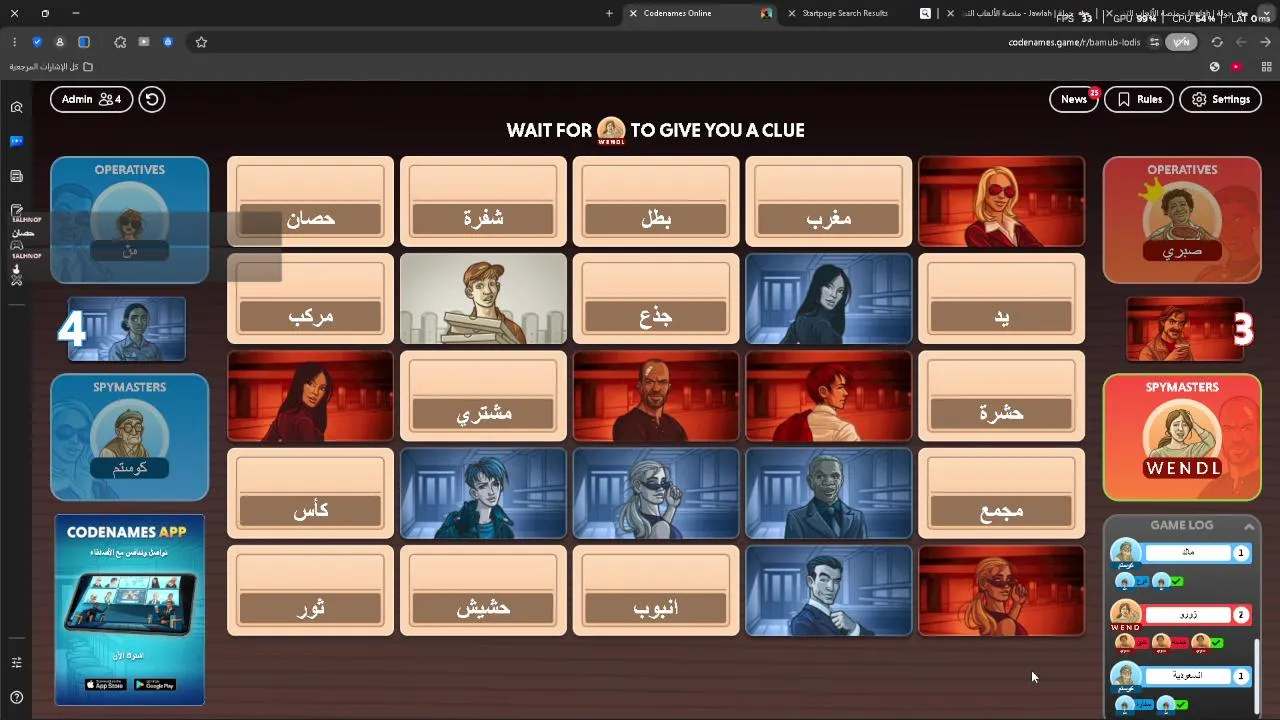The image size is (1280, 720).
Task: Select the word card حصان
Action: tap(310, 201)
